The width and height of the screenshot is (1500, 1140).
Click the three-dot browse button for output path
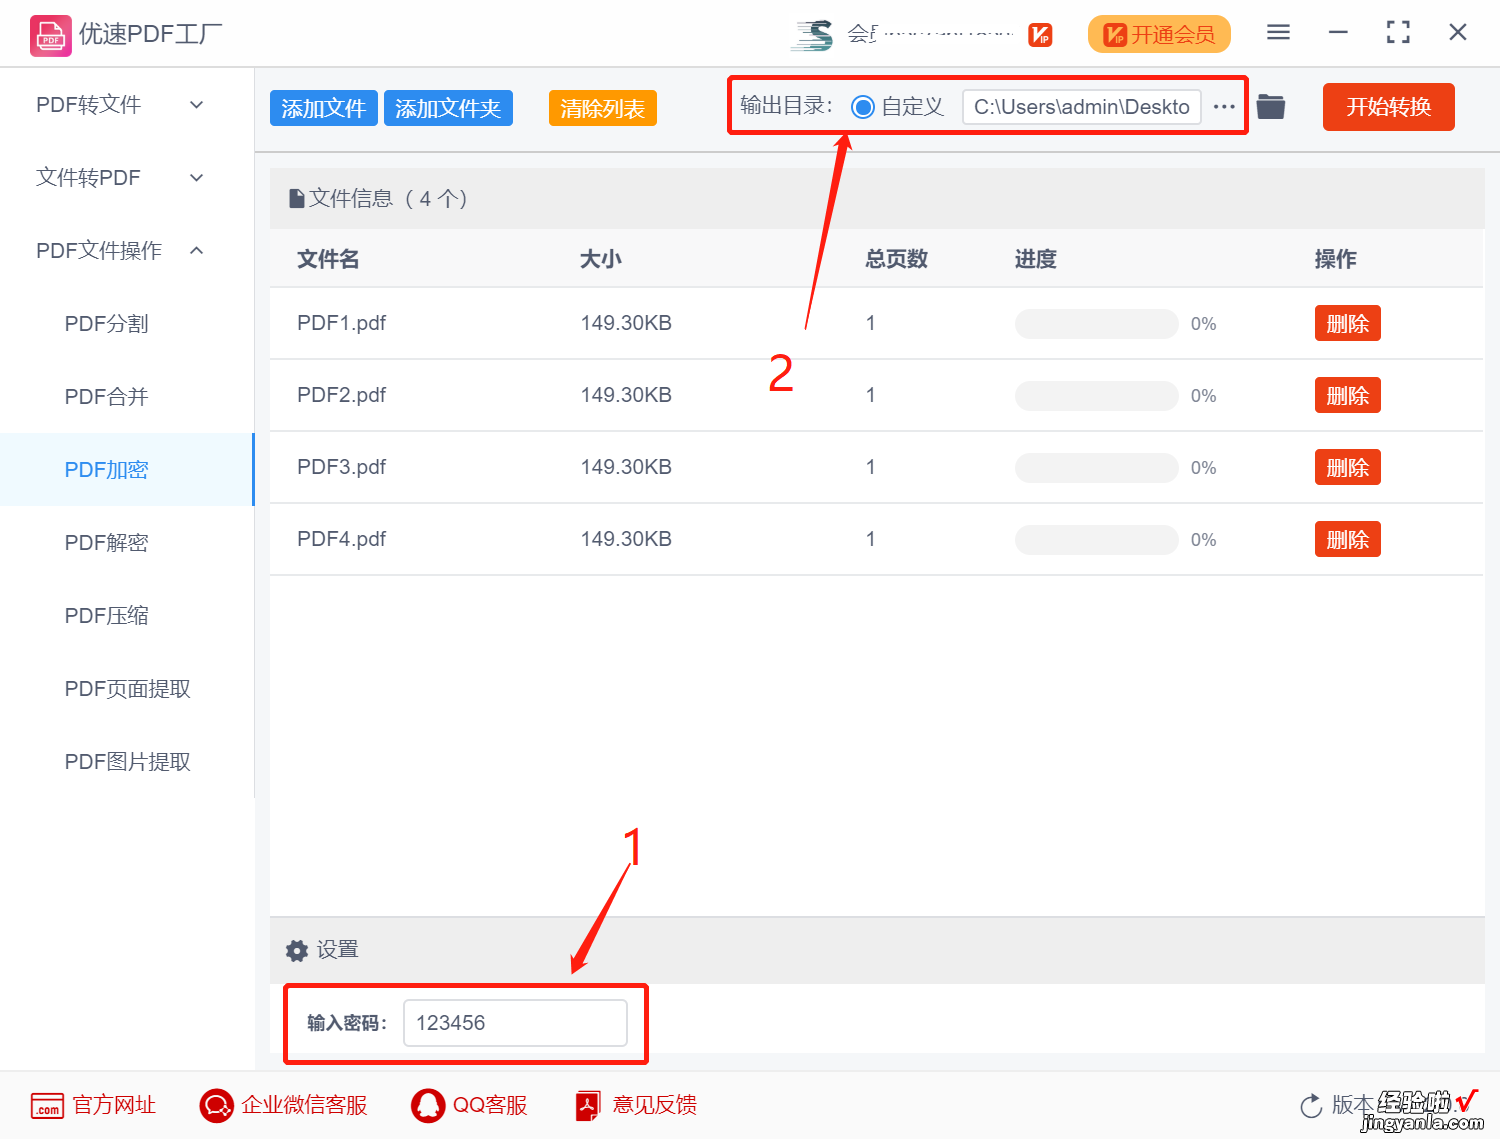click(1224, 106)
